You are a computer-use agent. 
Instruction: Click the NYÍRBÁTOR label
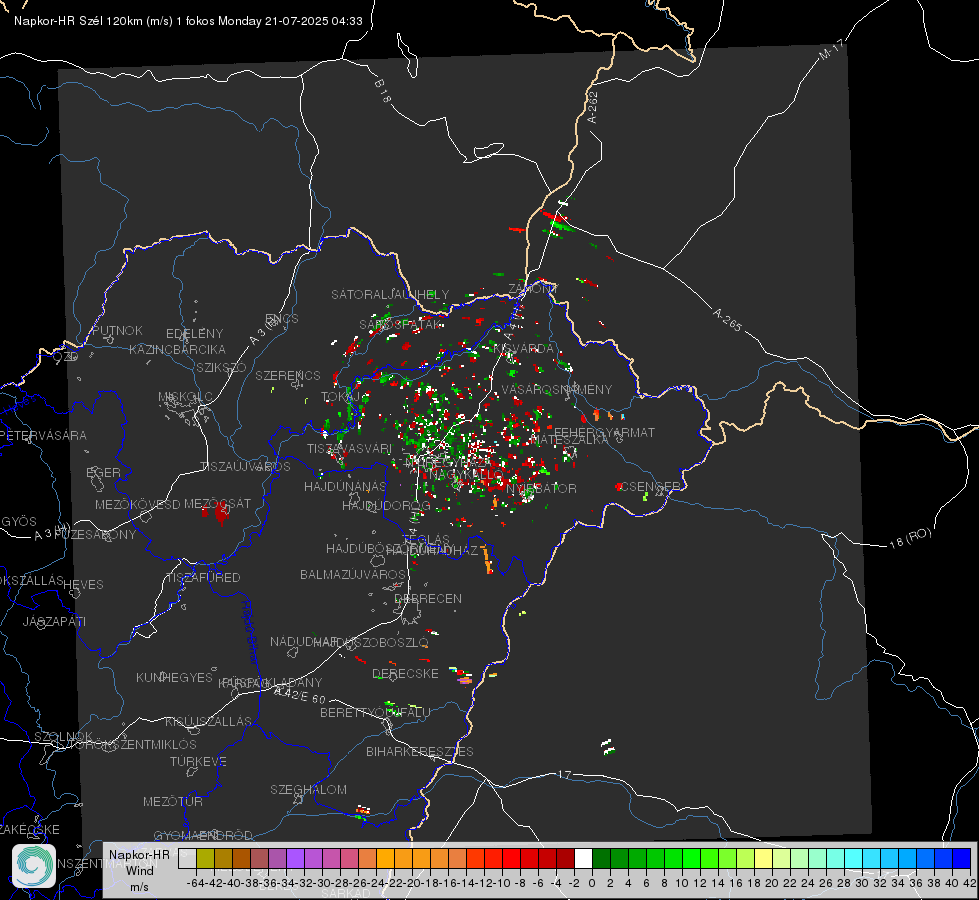pyautogui.click(x=541, y=488)
